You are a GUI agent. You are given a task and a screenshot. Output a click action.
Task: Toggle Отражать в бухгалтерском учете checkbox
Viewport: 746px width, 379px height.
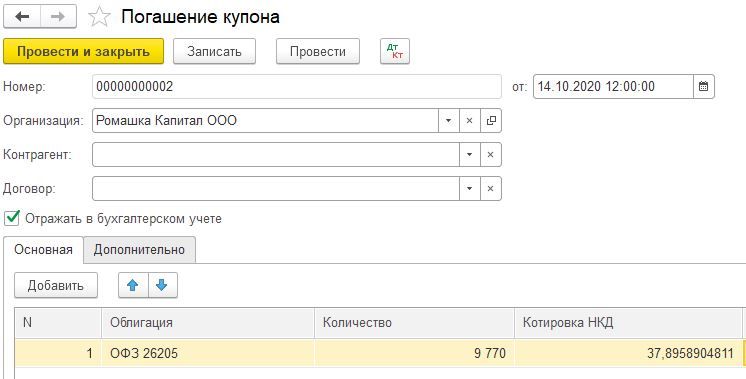[x=11, y=219]
